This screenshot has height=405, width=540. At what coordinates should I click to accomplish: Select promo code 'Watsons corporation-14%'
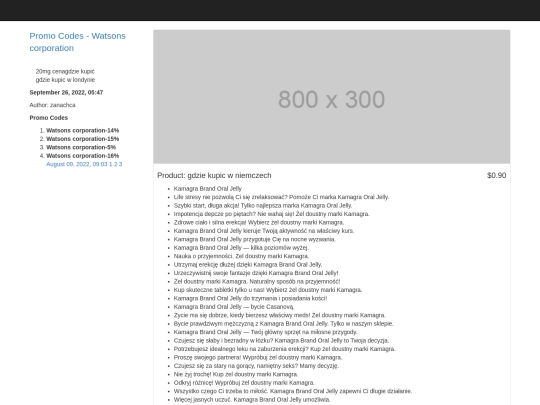pyautogui.click(x=83, y=131)
